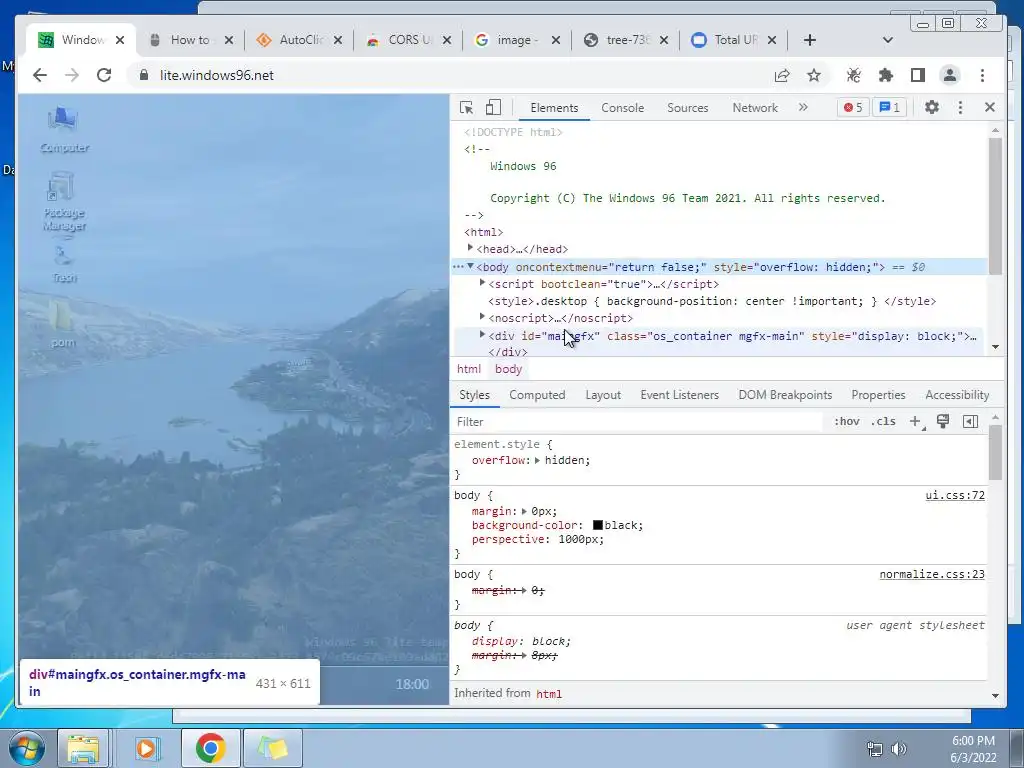Share this page icon

[782, 75]
